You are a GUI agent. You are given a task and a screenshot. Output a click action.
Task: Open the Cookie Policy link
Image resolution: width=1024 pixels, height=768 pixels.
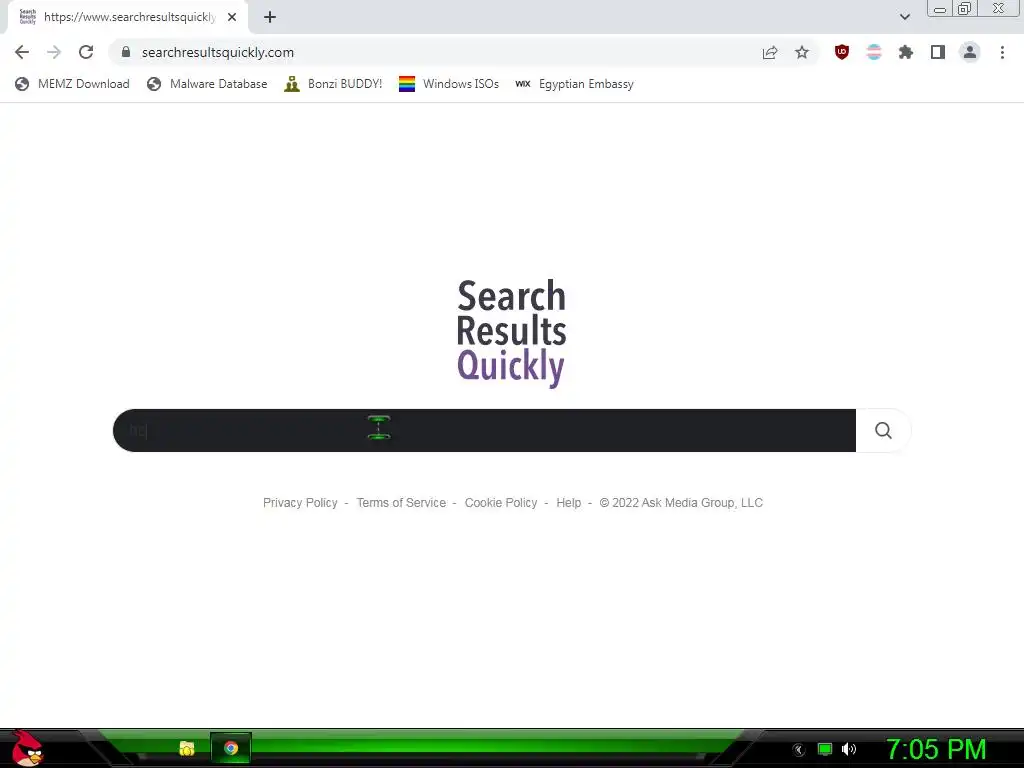(501, 503)
